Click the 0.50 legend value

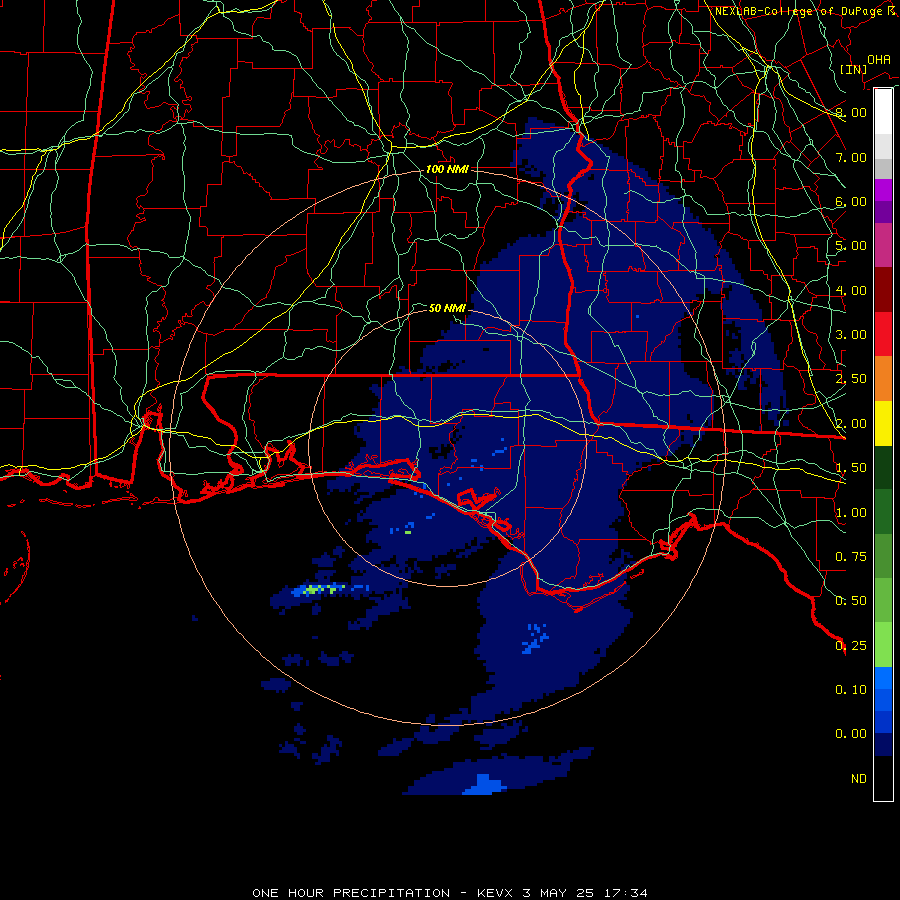tap(851, 601)
